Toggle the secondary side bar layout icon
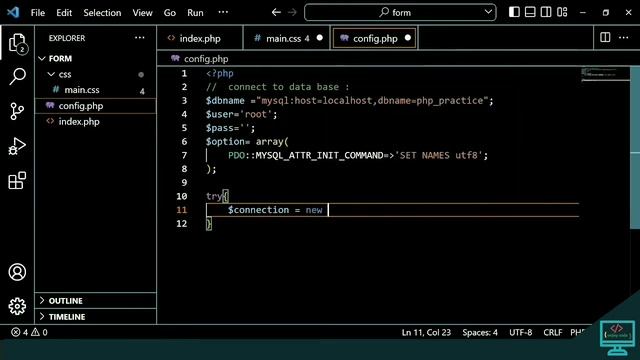Viewport: 640px width, 360px height. pyautogui.click(x=546, y=12)
